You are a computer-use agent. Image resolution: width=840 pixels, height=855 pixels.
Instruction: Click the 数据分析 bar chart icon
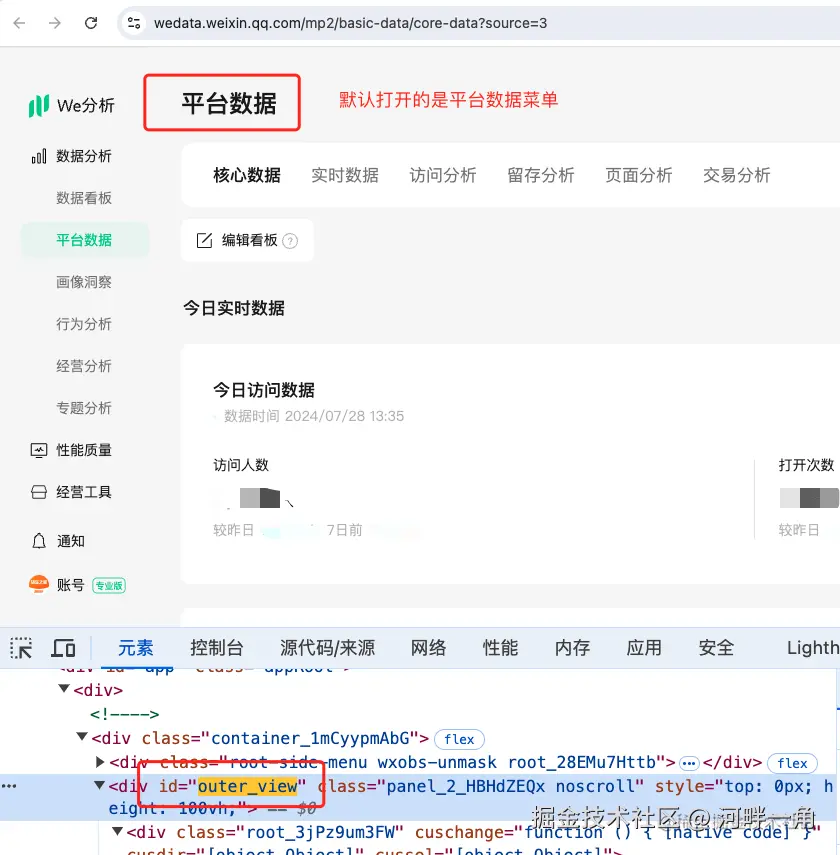(39, 156)
